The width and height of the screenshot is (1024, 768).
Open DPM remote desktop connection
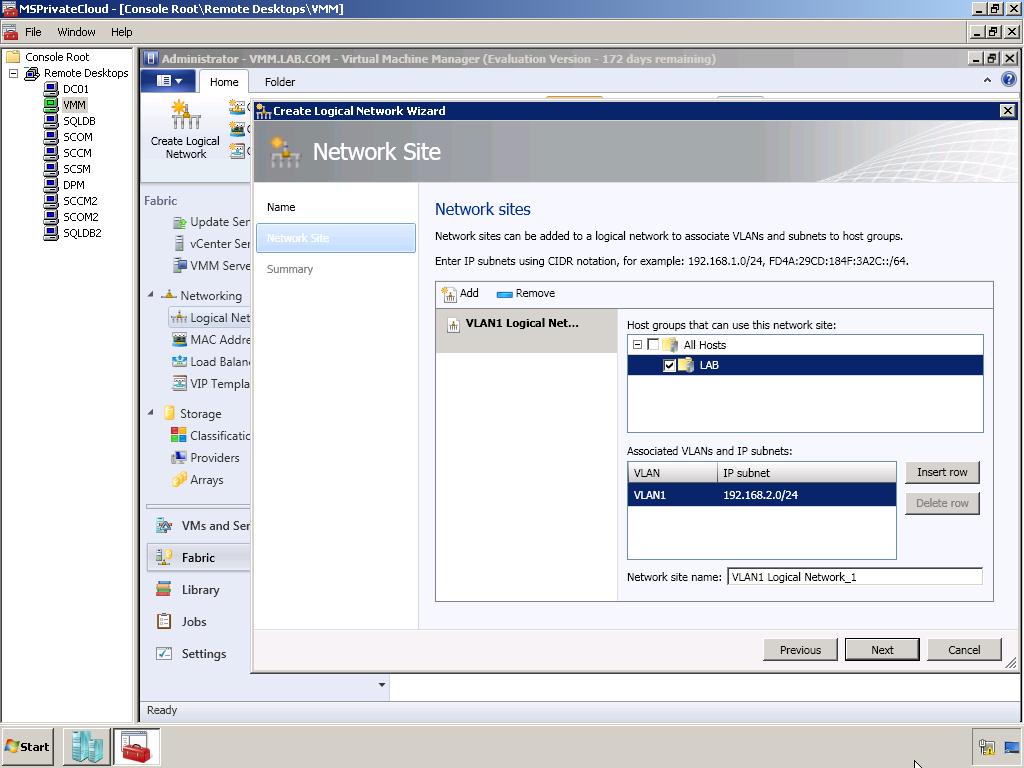pyautogui.click(x=73, y=185)
